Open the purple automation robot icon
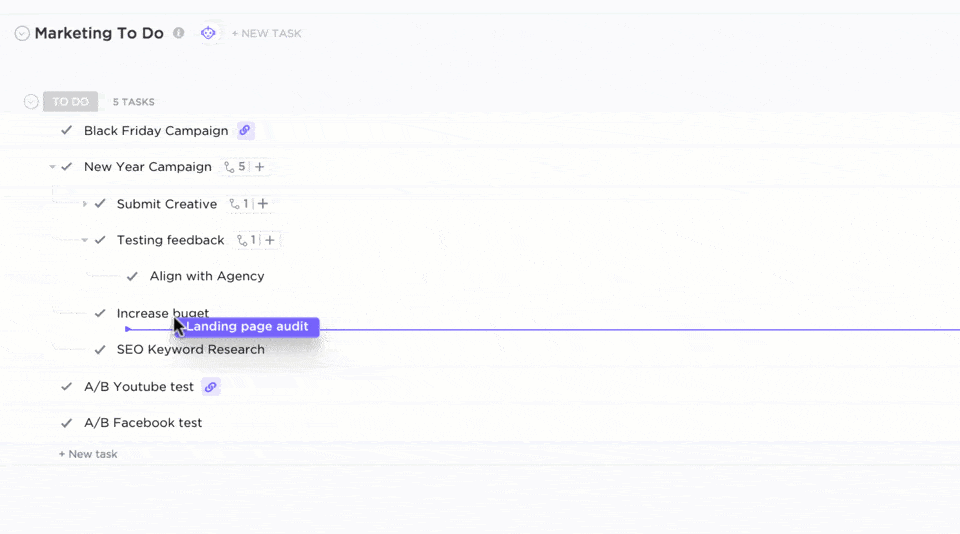 pos(208,33)
